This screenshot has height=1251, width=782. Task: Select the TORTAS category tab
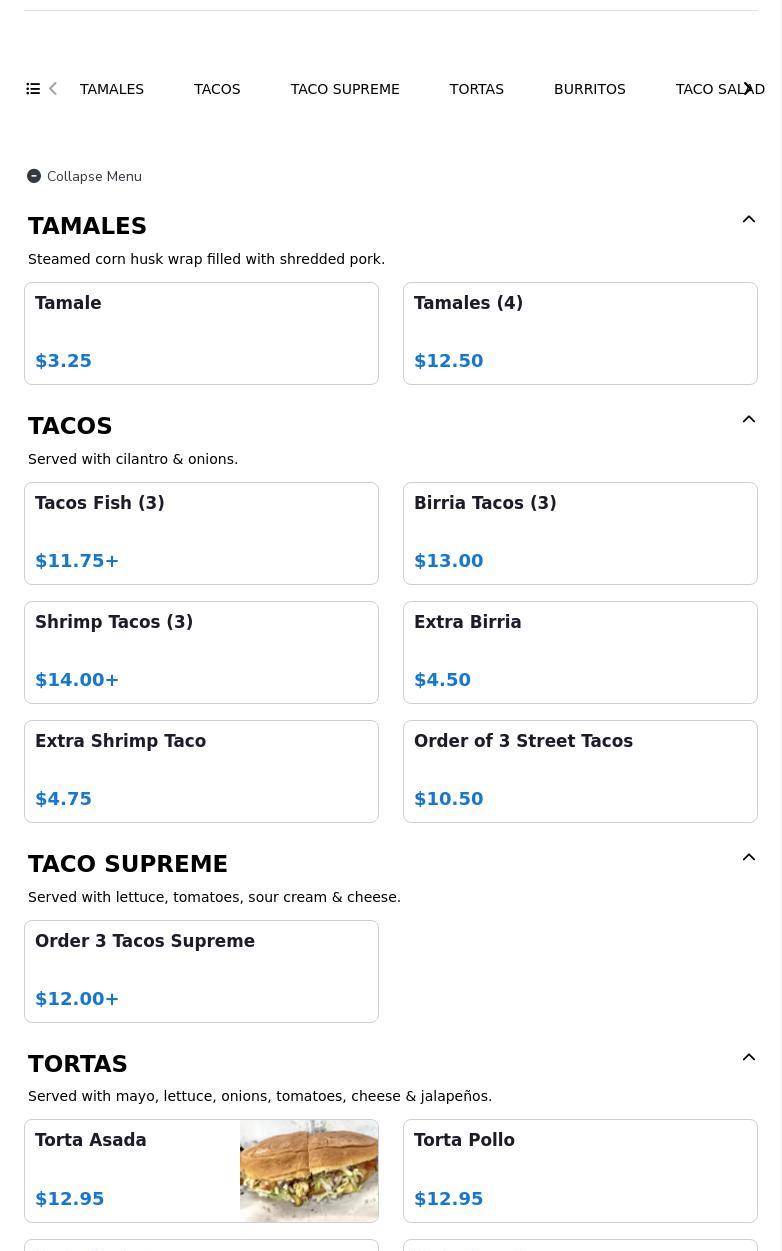pos(477,89)
